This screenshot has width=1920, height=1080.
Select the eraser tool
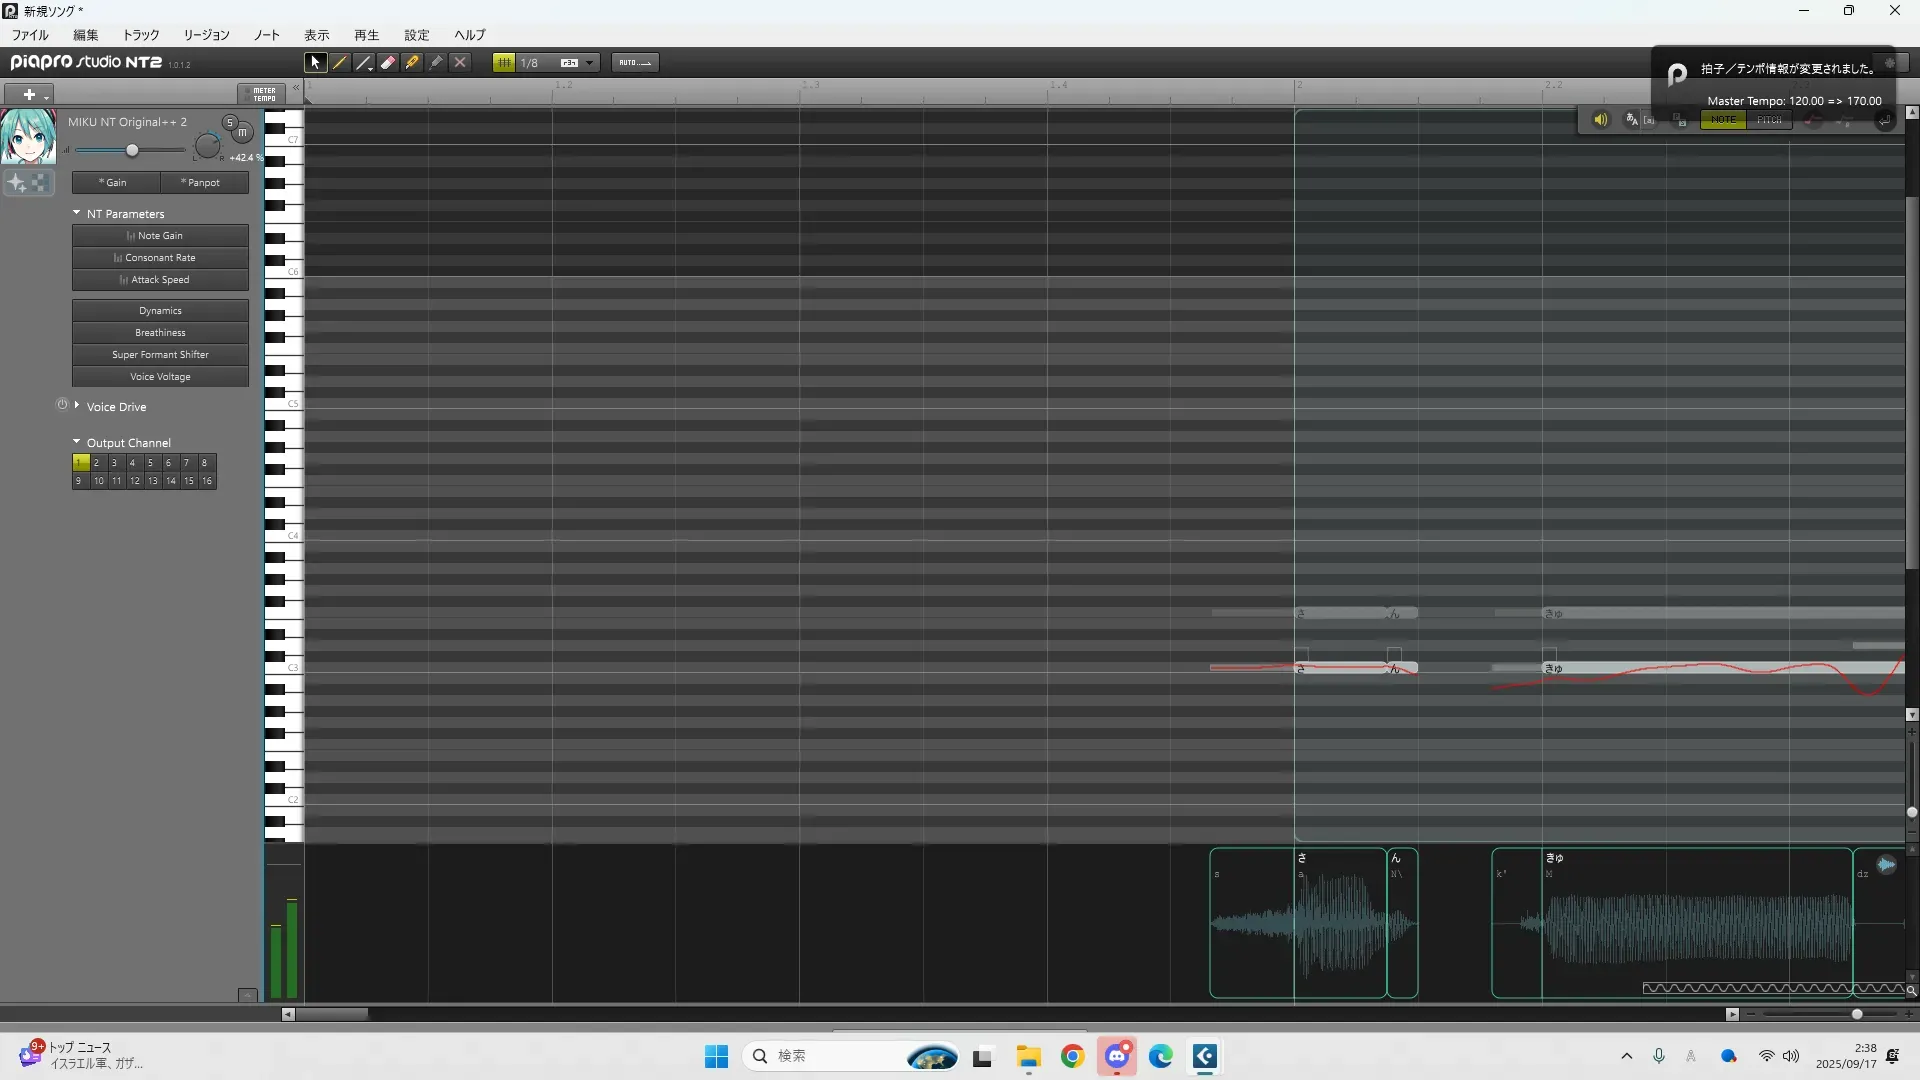pos(388,62)
